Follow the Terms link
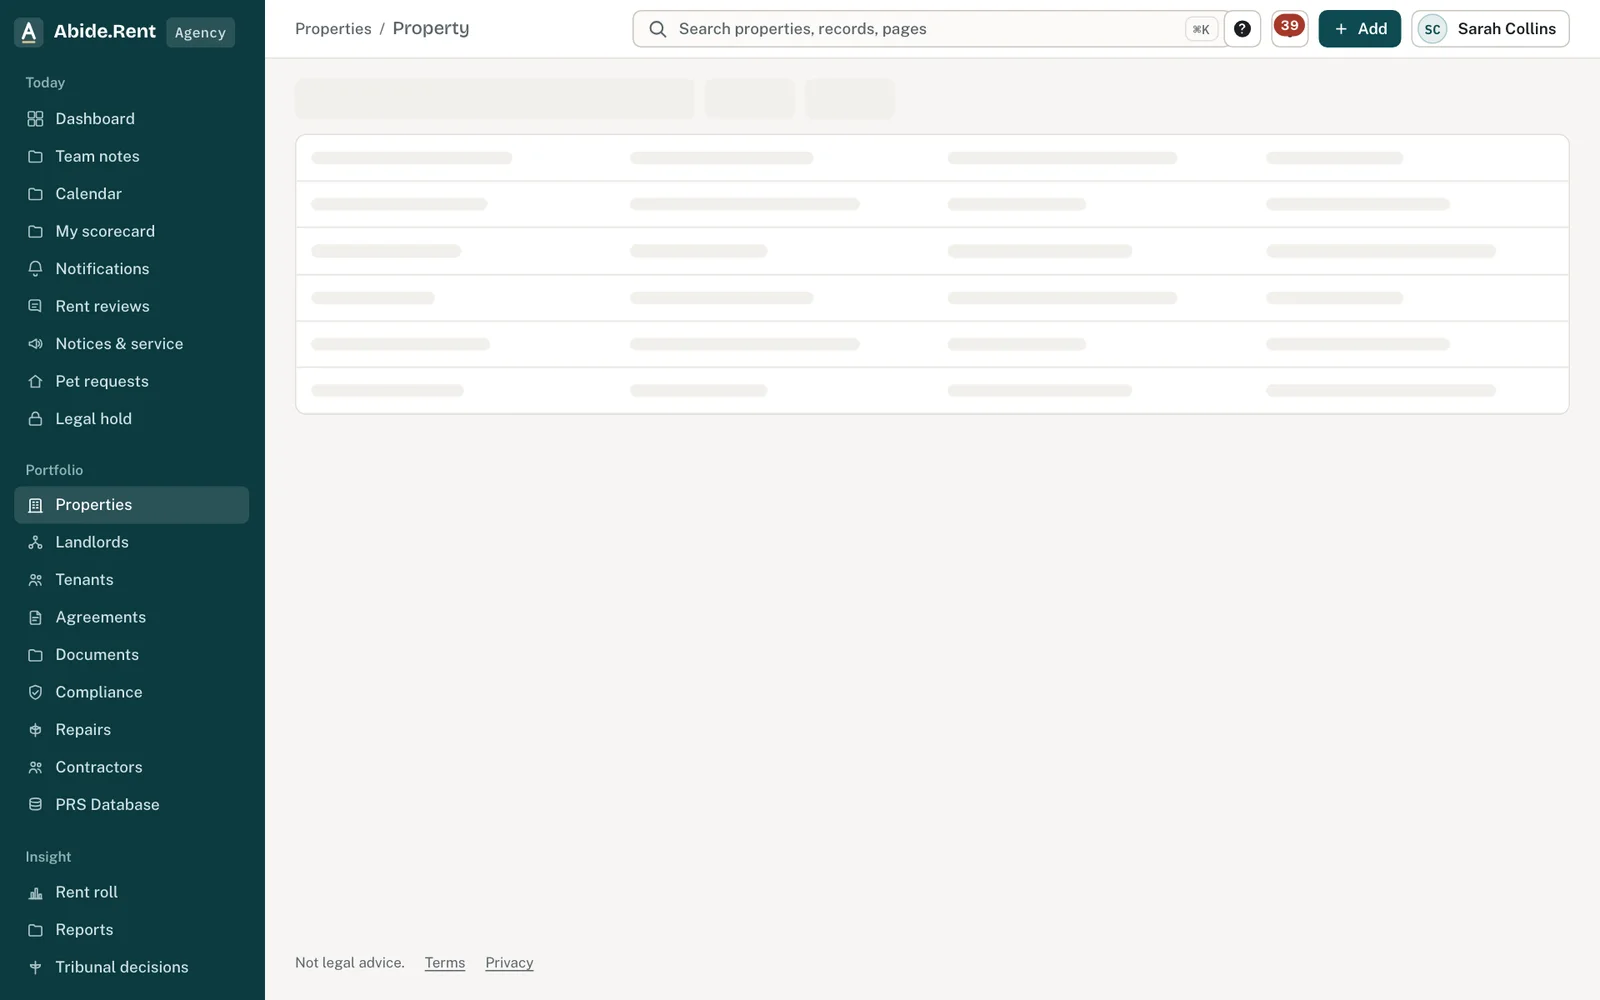This screenshot has width=1600, height=1000. (x=445, y=963)
